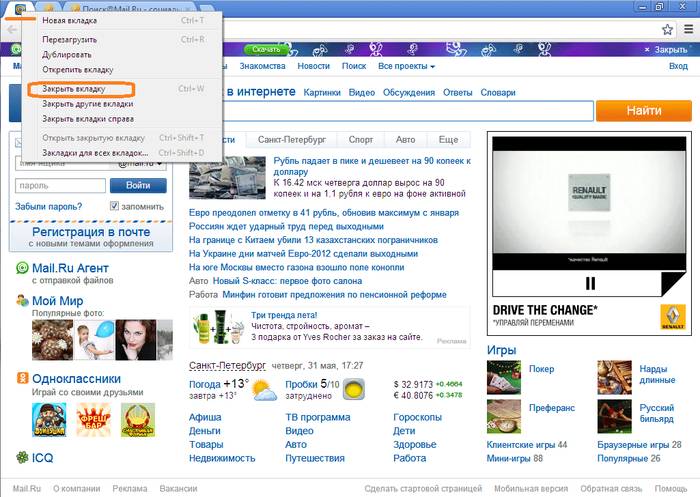Open the Преферанс game thumbnail
Viewport: 700px width, 497px height.
click(504, 416)
